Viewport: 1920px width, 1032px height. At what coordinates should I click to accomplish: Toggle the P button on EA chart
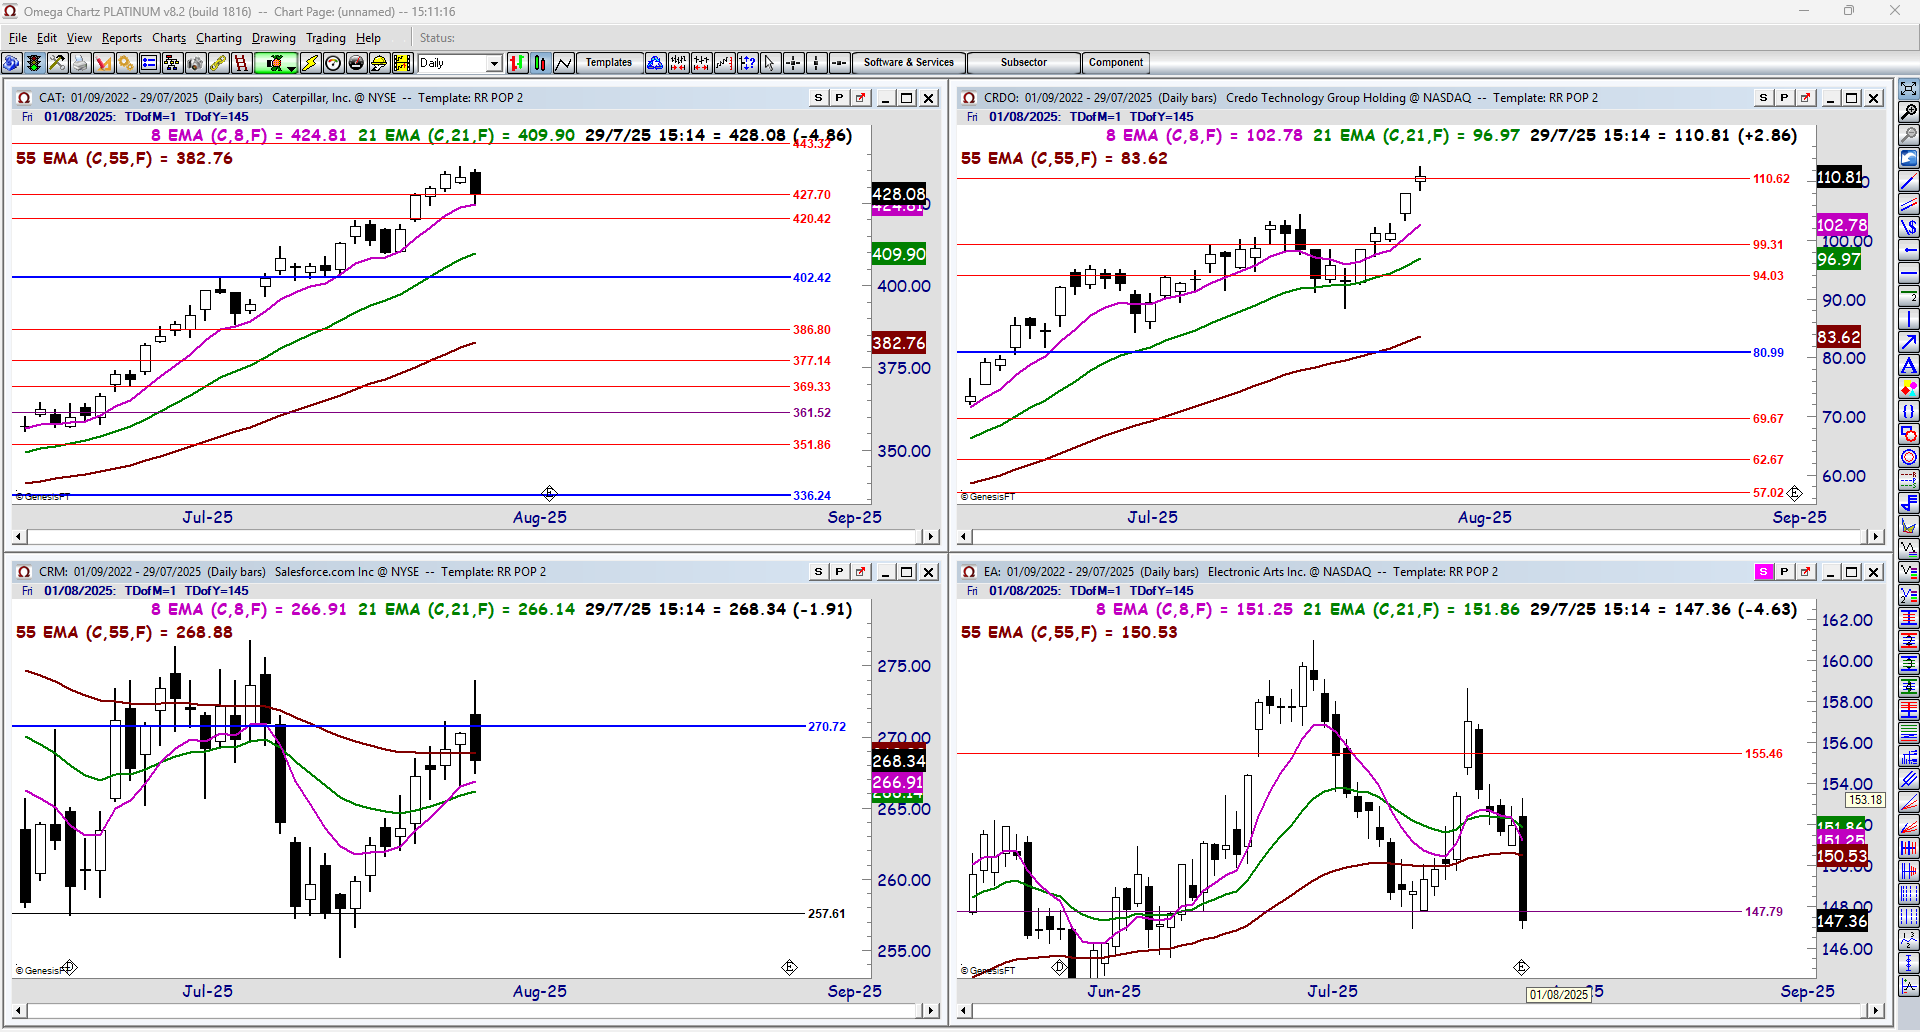[1784, 572]
